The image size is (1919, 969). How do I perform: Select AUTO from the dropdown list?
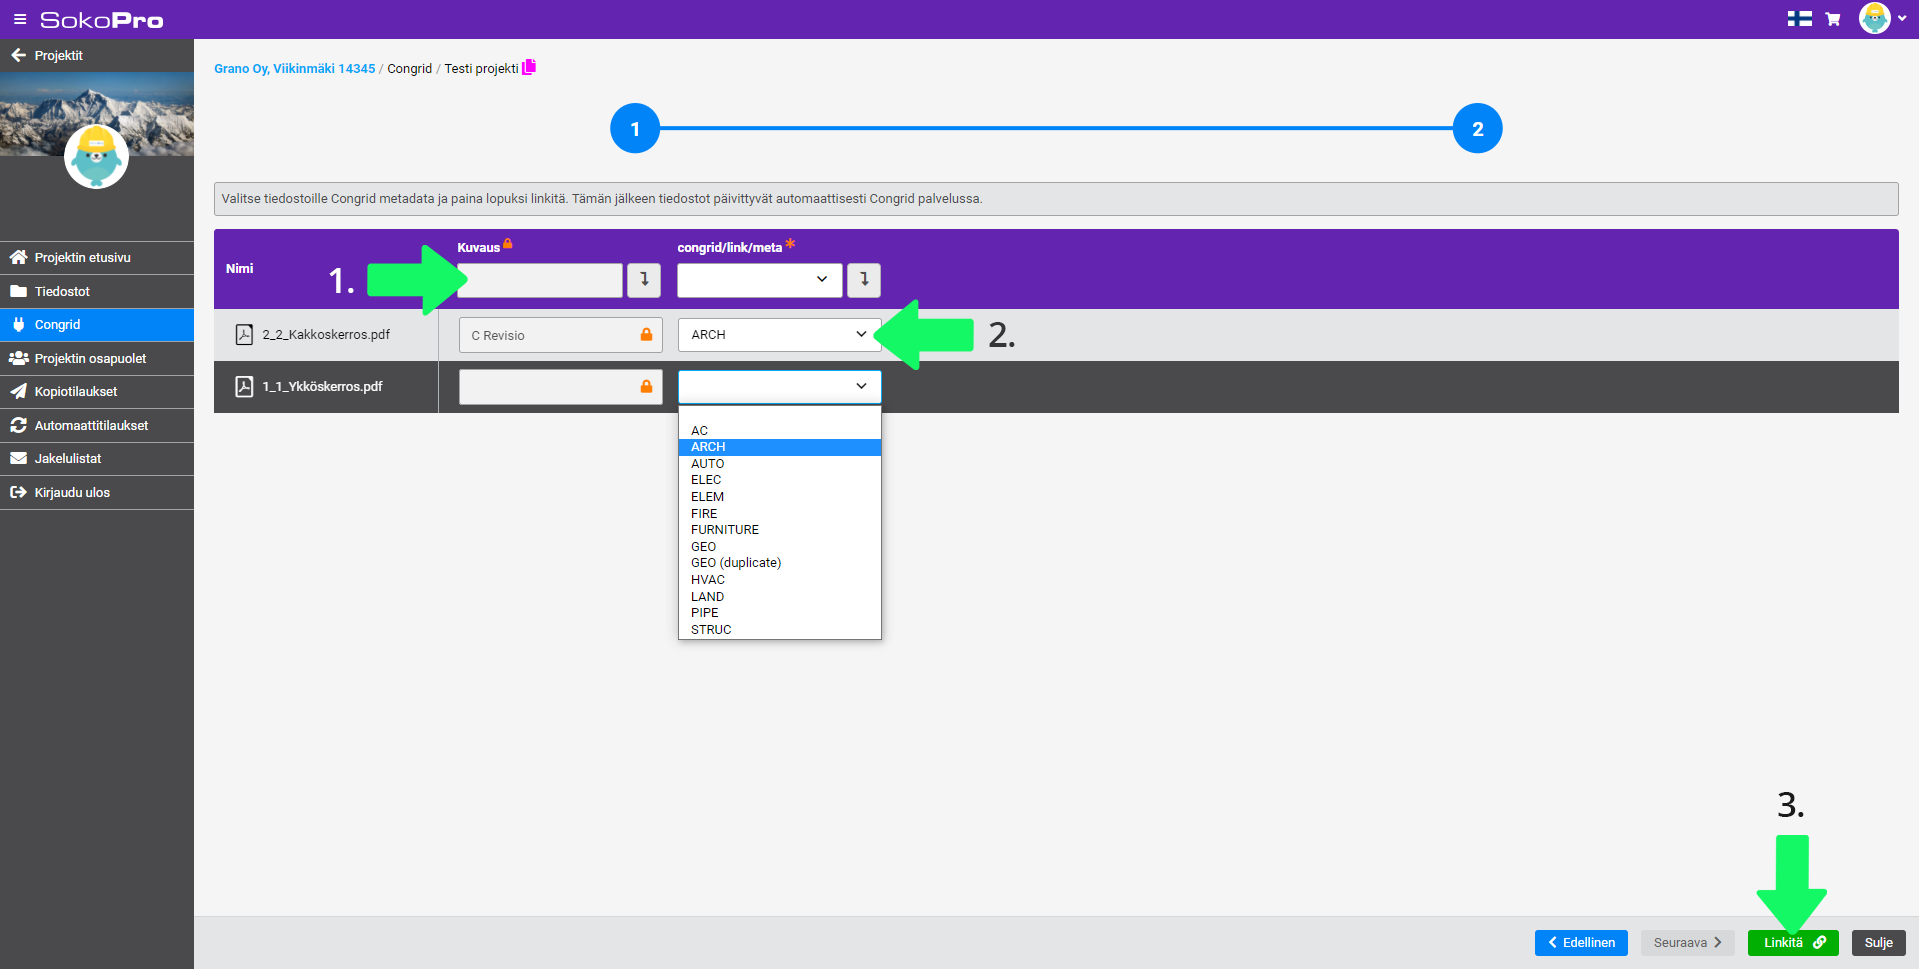779,463
